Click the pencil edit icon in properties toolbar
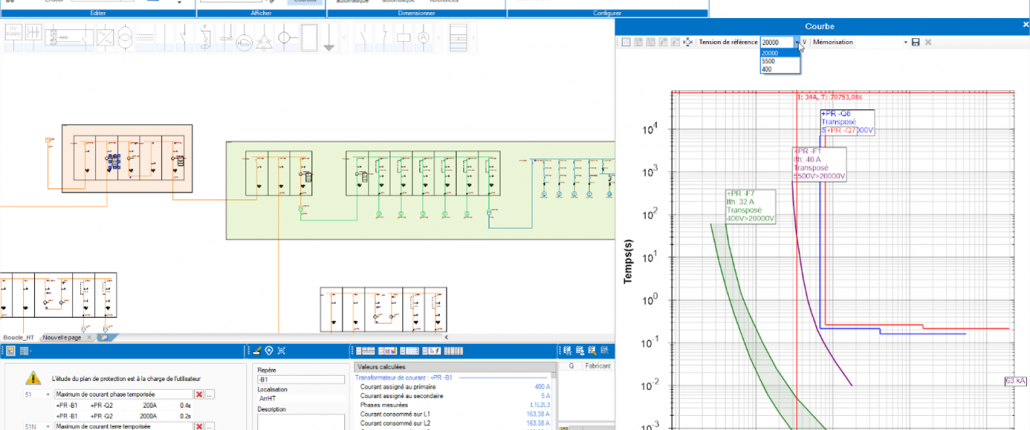The image size is (1030, 430). 257,350
